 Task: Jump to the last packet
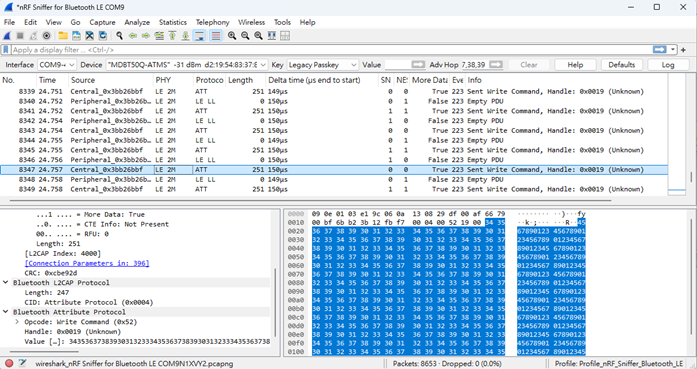tap(186, 36)
